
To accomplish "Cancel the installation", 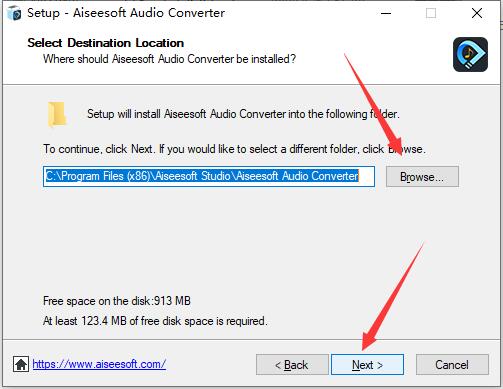I will click(x=452, y=365).
